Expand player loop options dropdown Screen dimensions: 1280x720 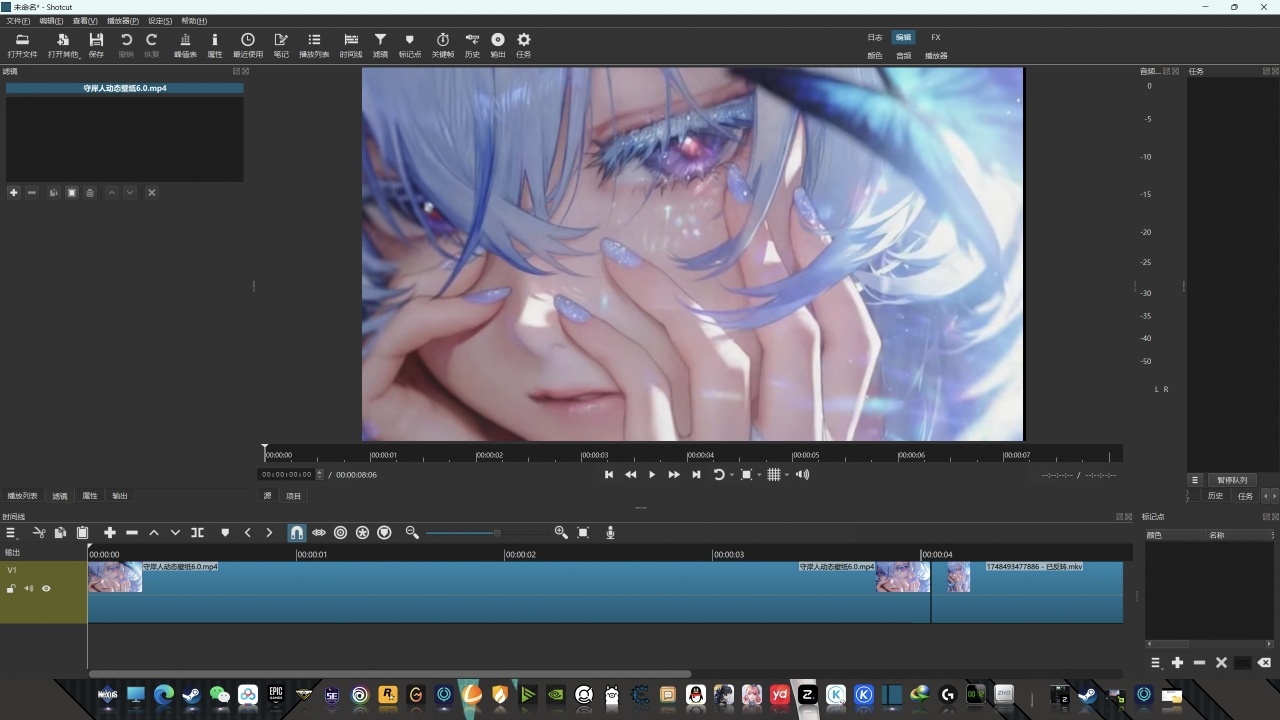pos(732,475)
